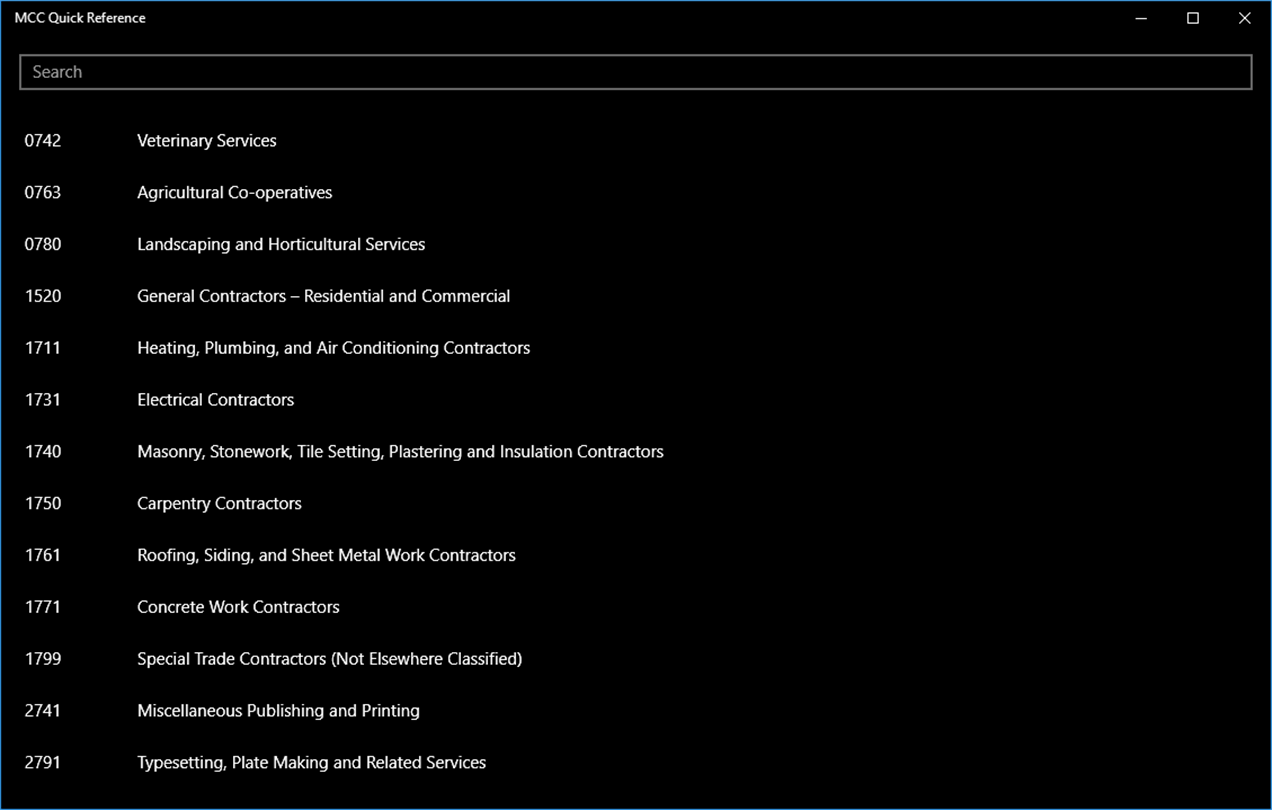Select Heating, Plumbing, and Air Conditioning Contractors
This screenshot has height=810, width=1272.
point(333,349)
